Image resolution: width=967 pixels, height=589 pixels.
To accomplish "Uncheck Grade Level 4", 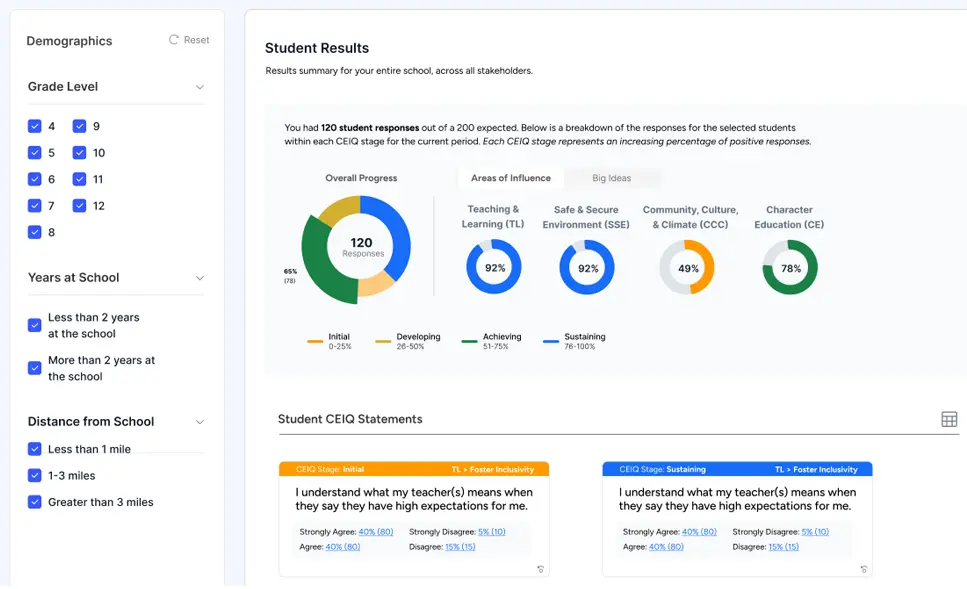I will (35, 126).
